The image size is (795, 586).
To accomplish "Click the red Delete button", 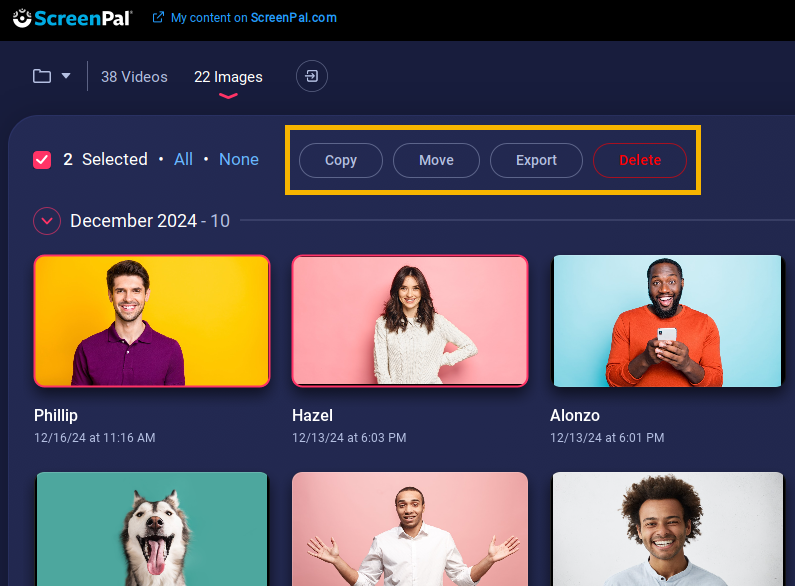I will coord(640,160).
